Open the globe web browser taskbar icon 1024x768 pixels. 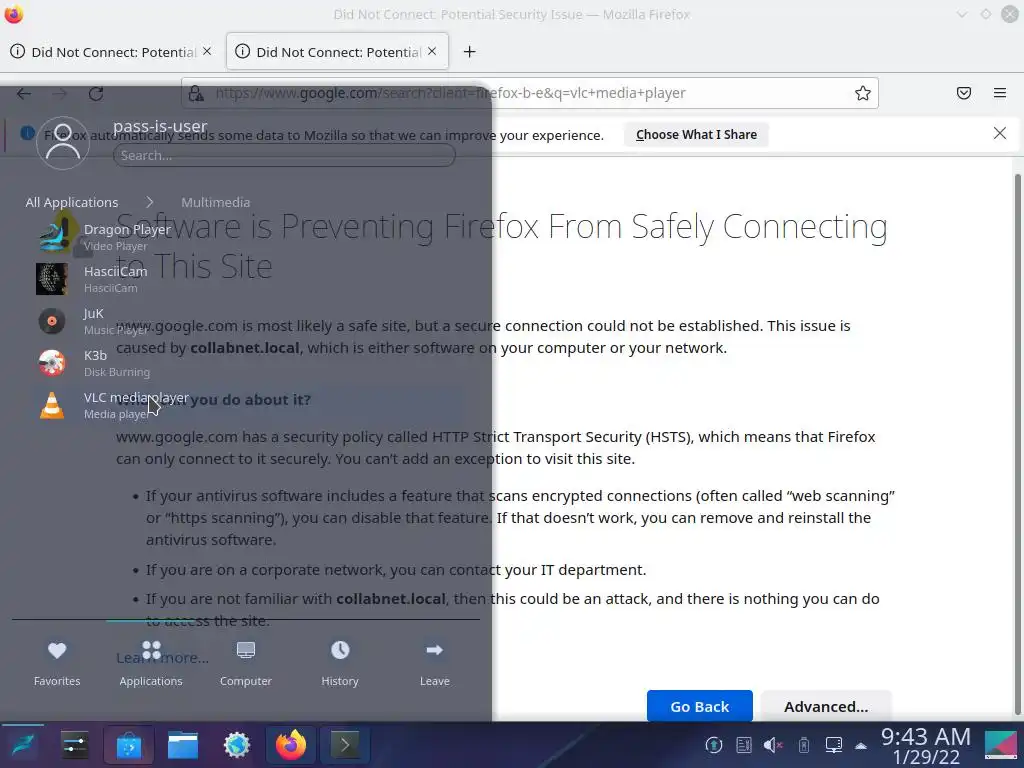tap(236, 745)
